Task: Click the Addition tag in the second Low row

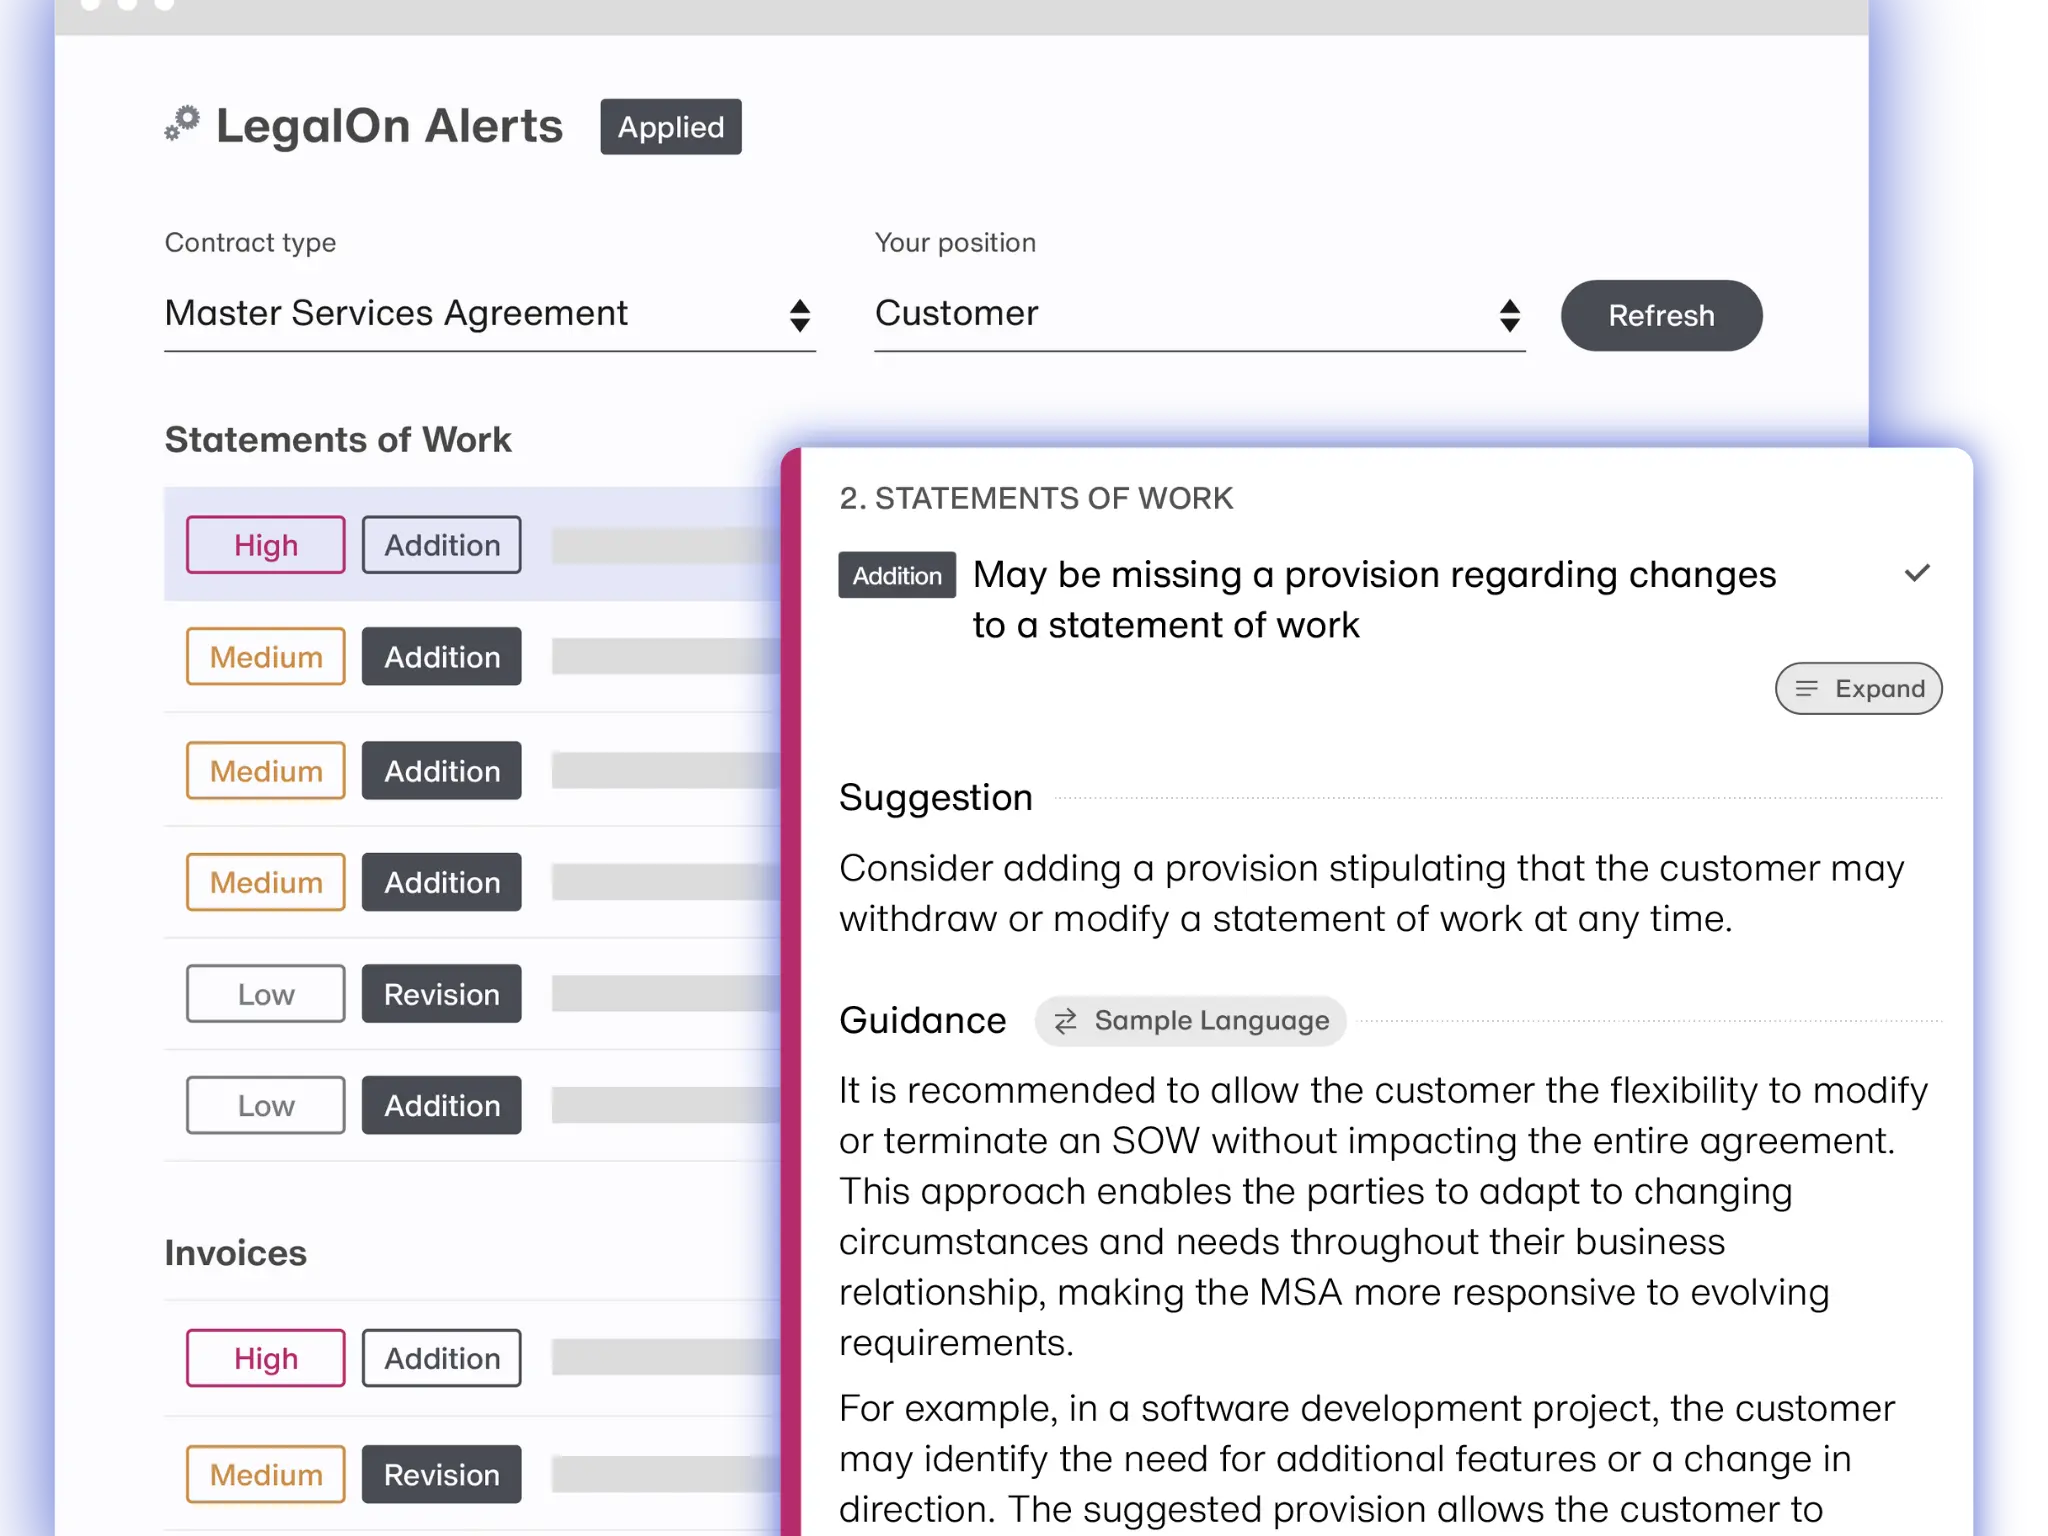Action: (441, 1105)
